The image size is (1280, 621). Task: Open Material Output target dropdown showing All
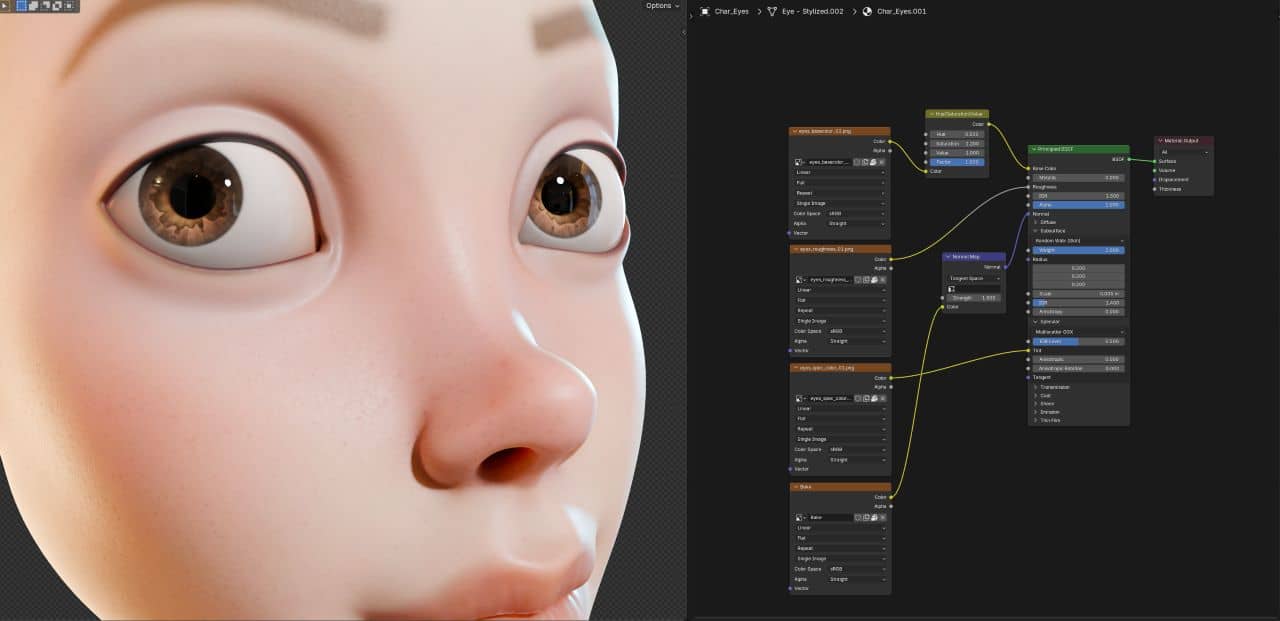(x=1184, y=152)
